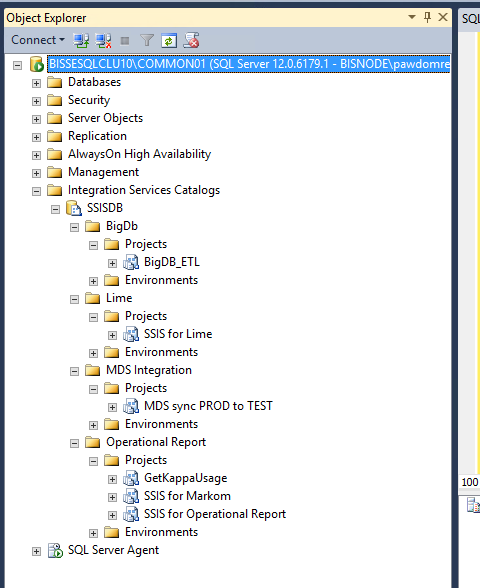The height and width of the screenshot is (588, 480).
Task: Click the SQL Server Agent icon
Action: click(x=55, y=550)
